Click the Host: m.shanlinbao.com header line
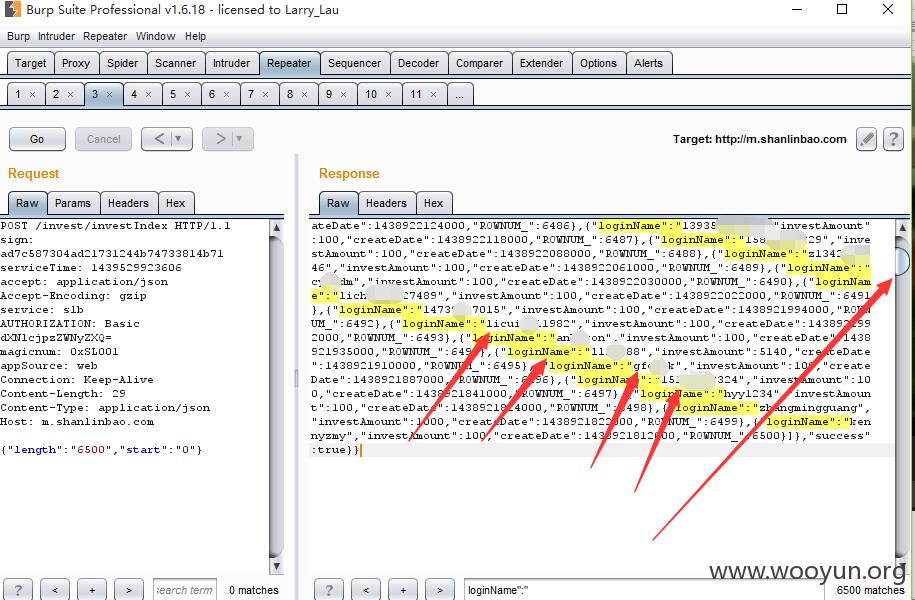The image size is (915, 600). 77,421
